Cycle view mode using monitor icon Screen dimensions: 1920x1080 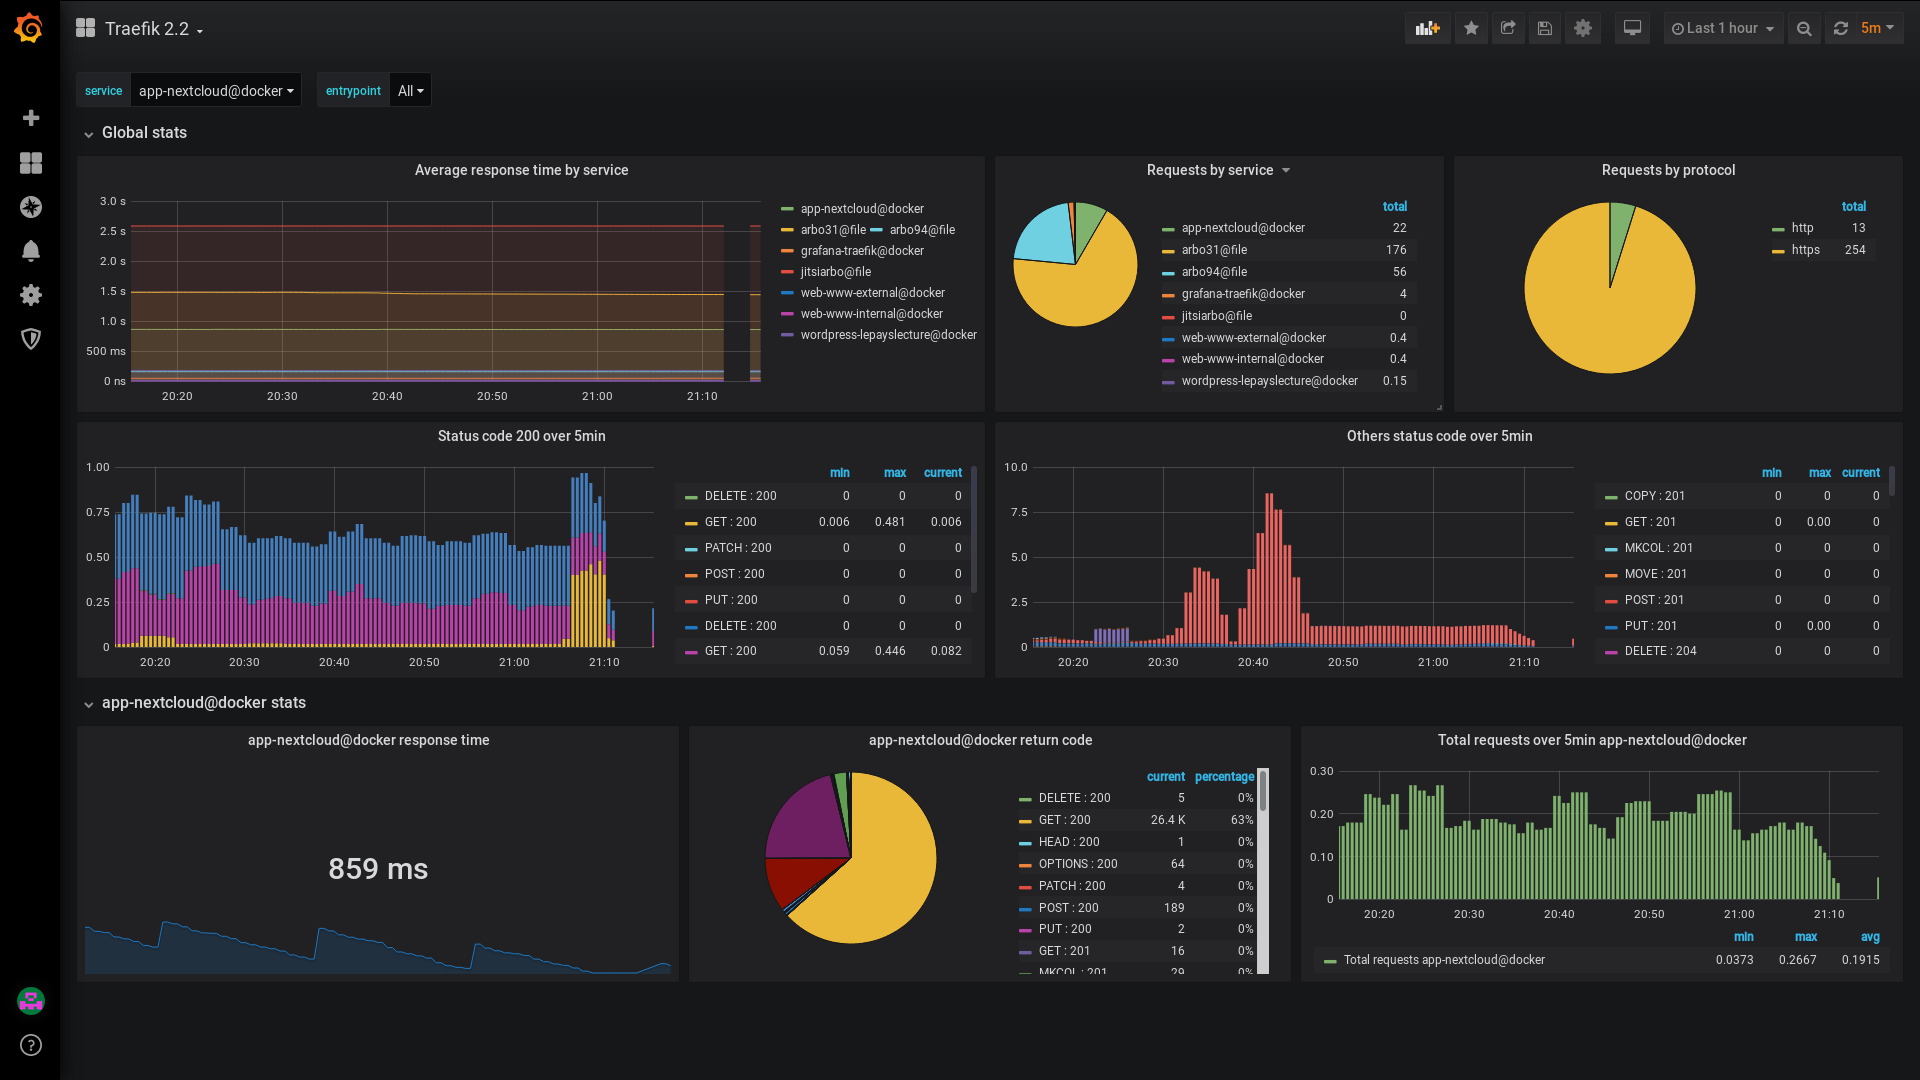[x=1632, y=28]
